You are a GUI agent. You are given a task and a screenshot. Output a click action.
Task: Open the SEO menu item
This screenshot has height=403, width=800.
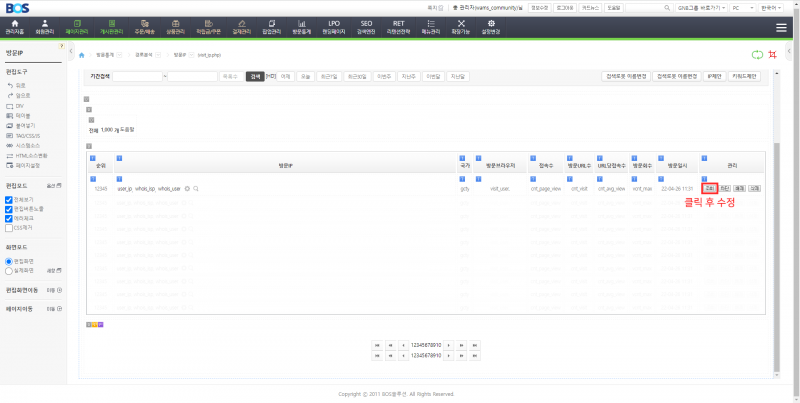366,25
